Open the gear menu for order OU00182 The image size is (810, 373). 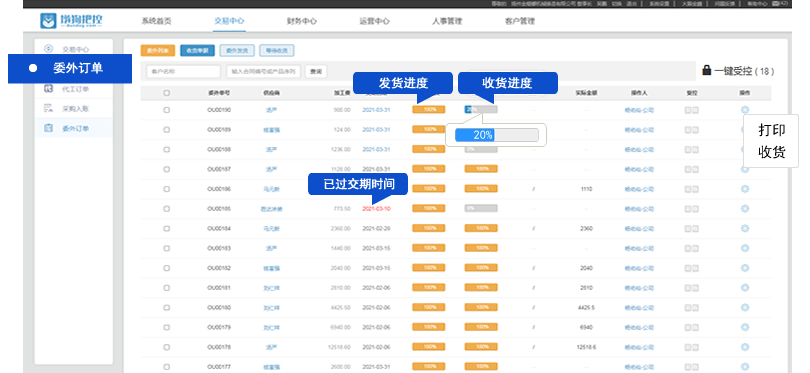pyautogui.click(x=744, y=268)
